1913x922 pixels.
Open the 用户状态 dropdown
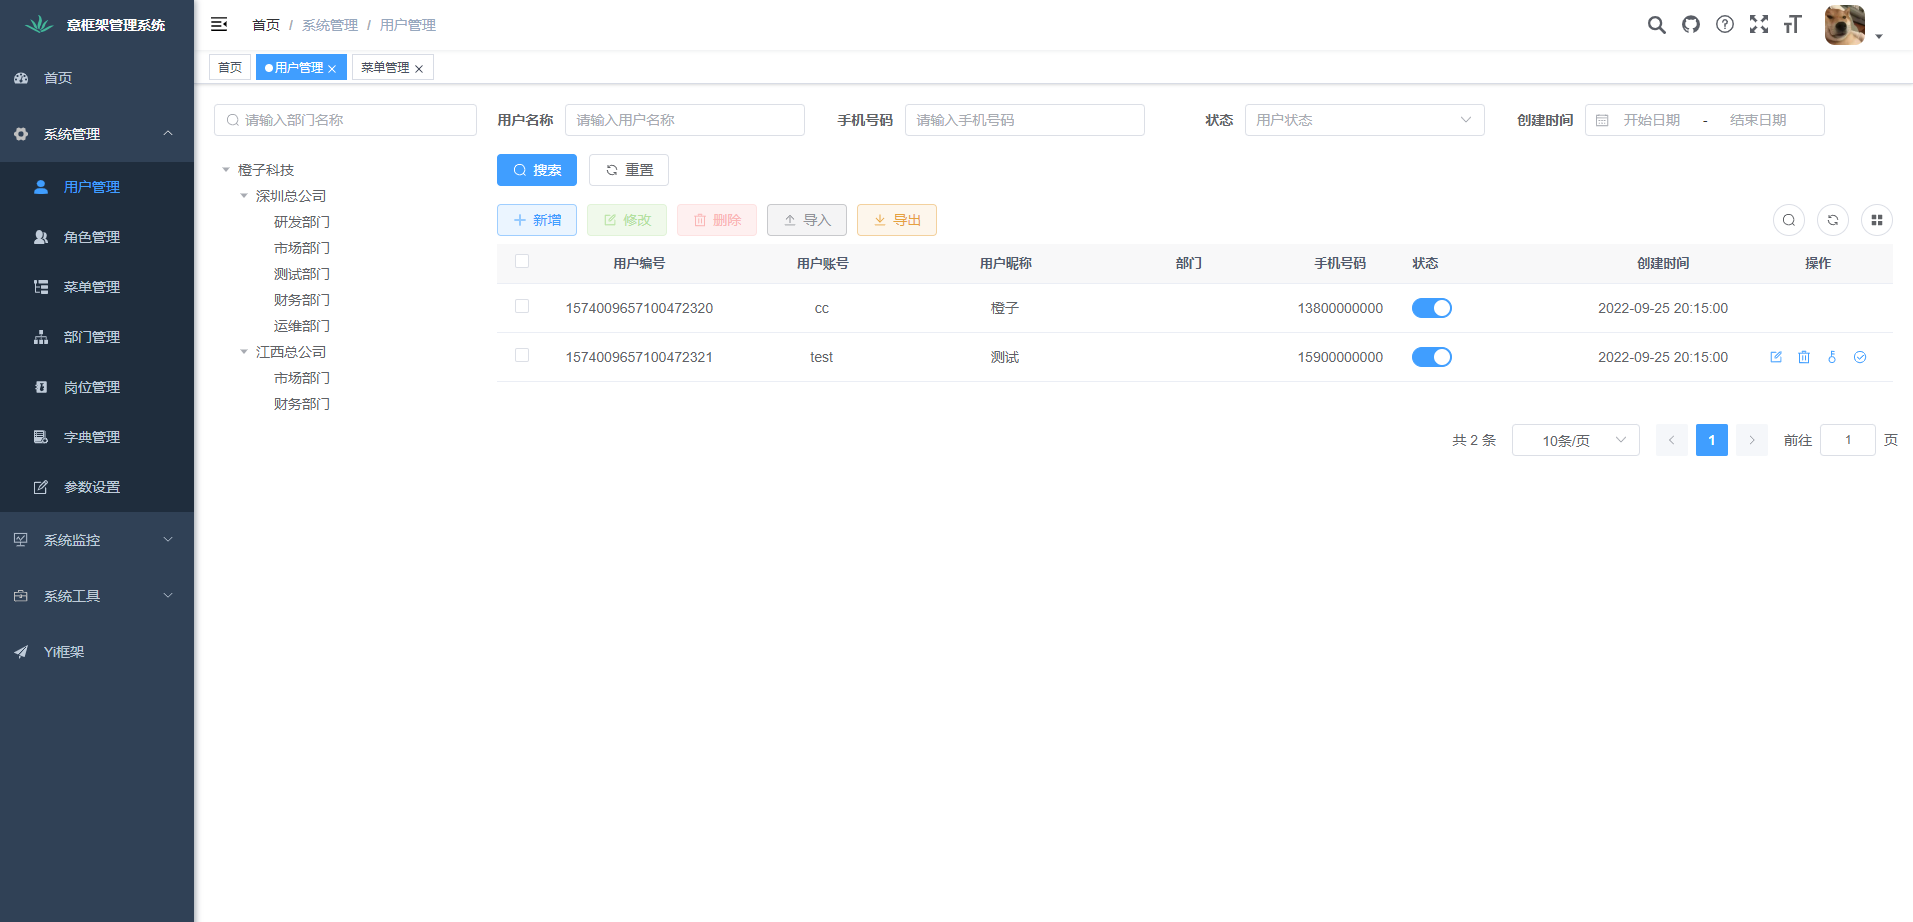click(1364, 119)
